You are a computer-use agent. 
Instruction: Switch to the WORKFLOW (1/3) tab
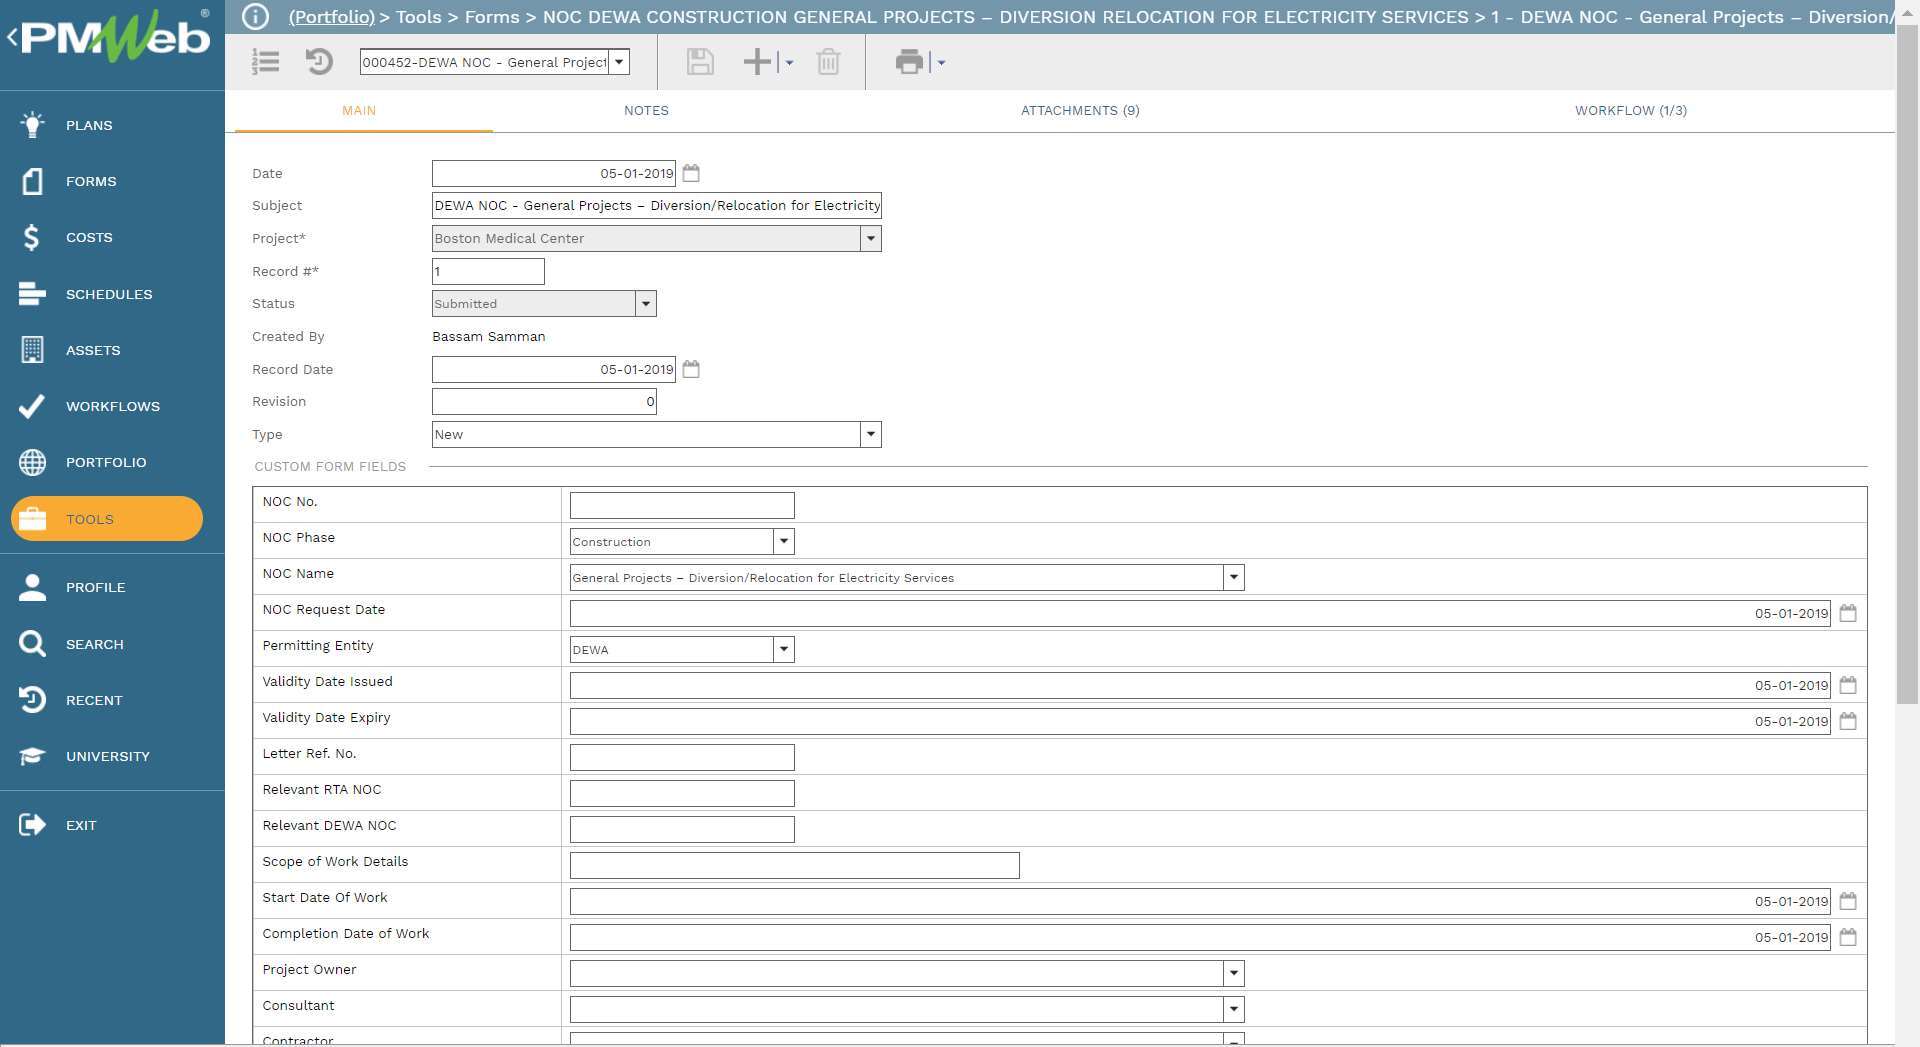click(x=1631, y=110)
